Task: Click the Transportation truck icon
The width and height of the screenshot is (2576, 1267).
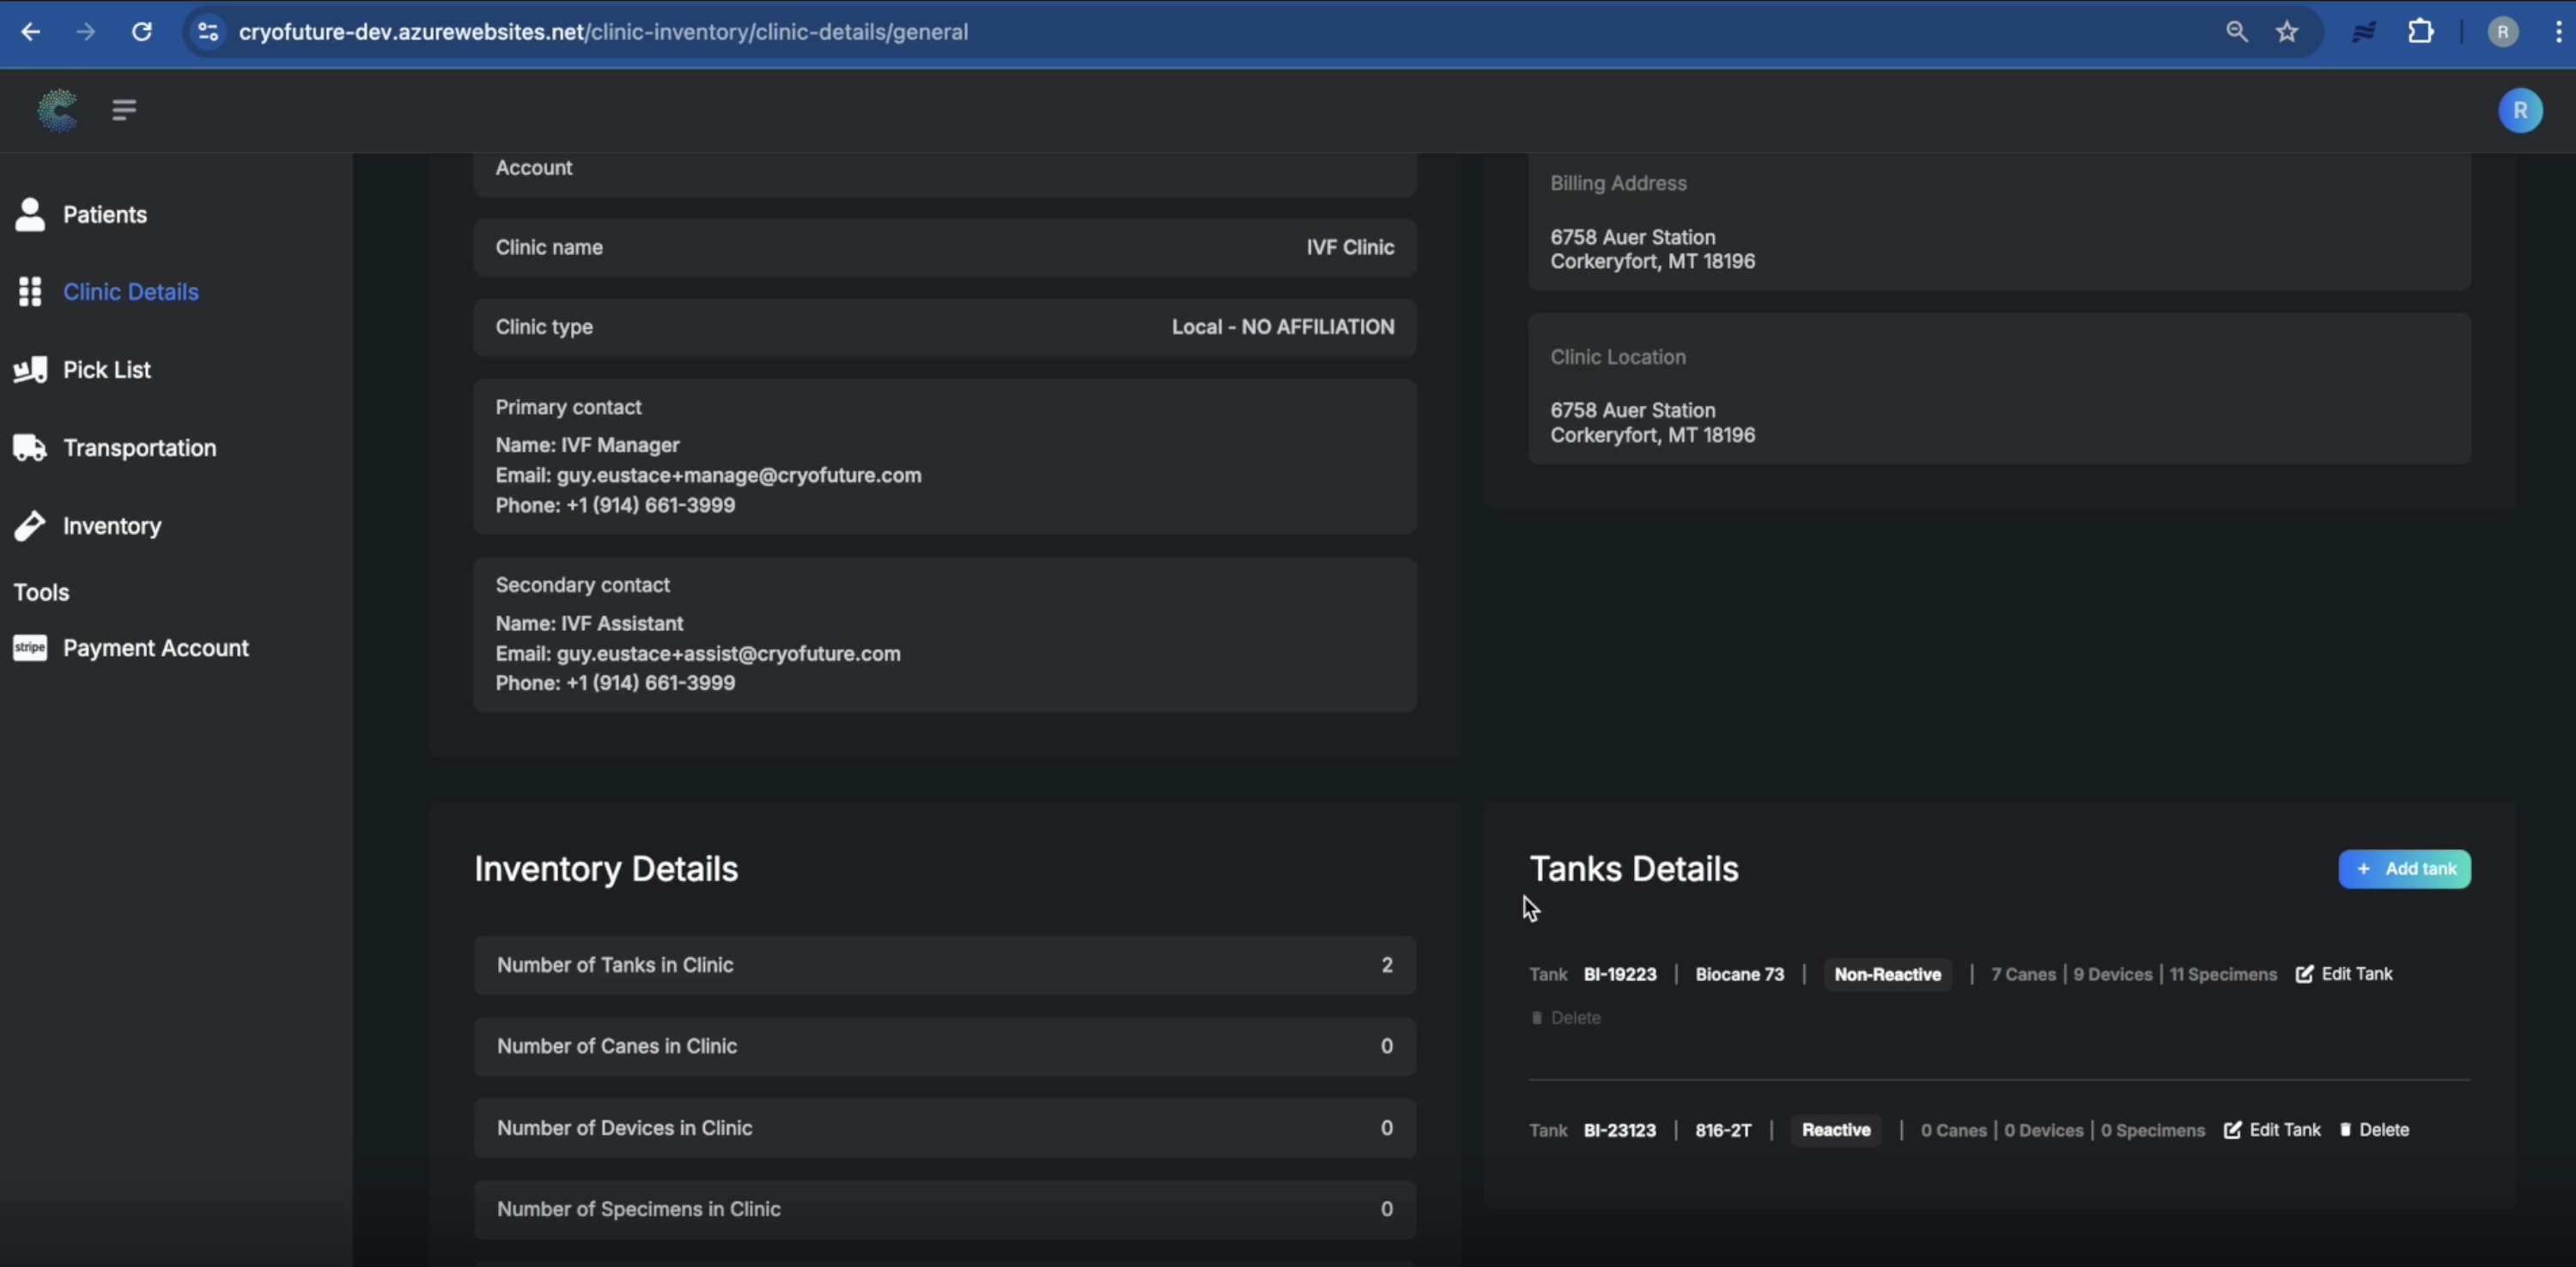Action: pyautogui.click(x=30, y=448)
